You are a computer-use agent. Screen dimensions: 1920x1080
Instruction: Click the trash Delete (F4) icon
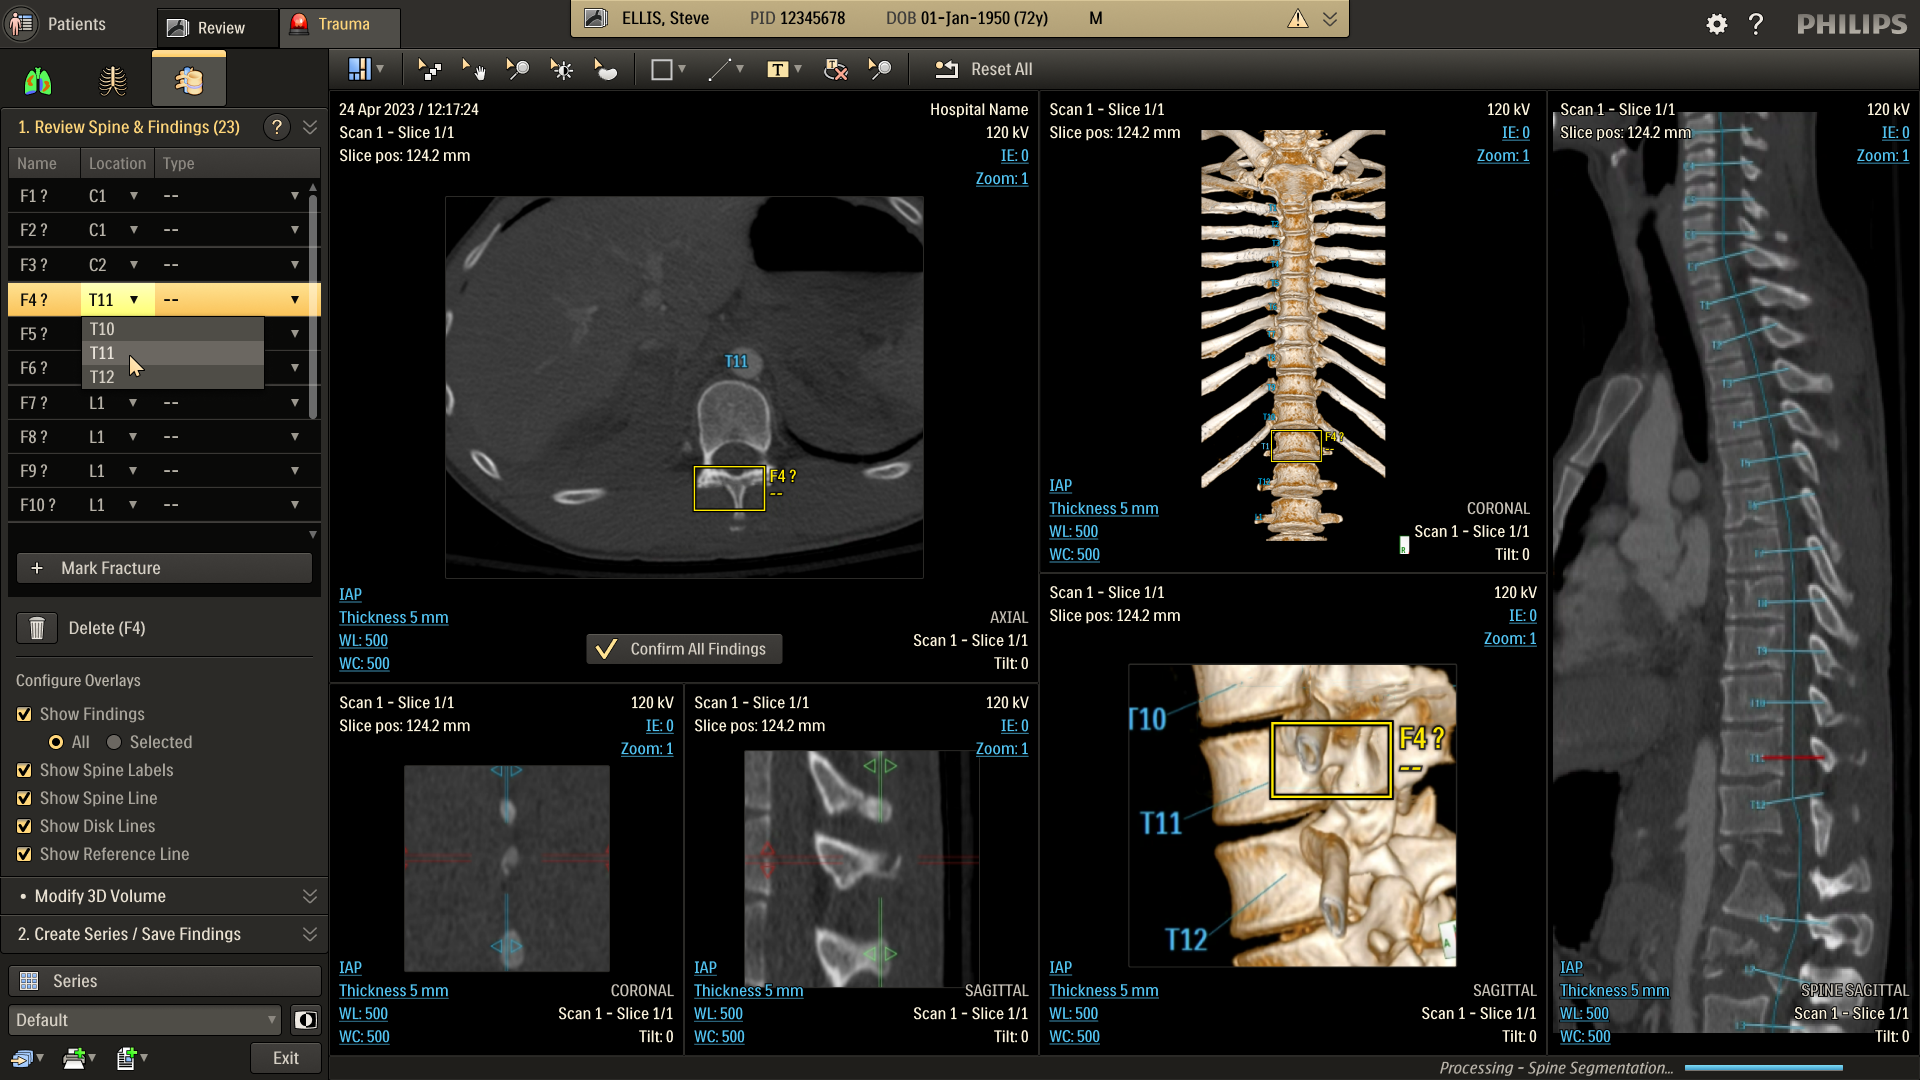pyautogui.click(x=37, y=628)
